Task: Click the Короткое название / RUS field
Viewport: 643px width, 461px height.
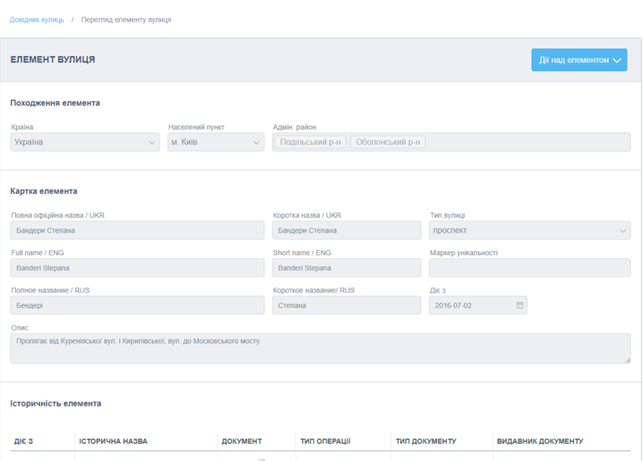Action: 346,305
